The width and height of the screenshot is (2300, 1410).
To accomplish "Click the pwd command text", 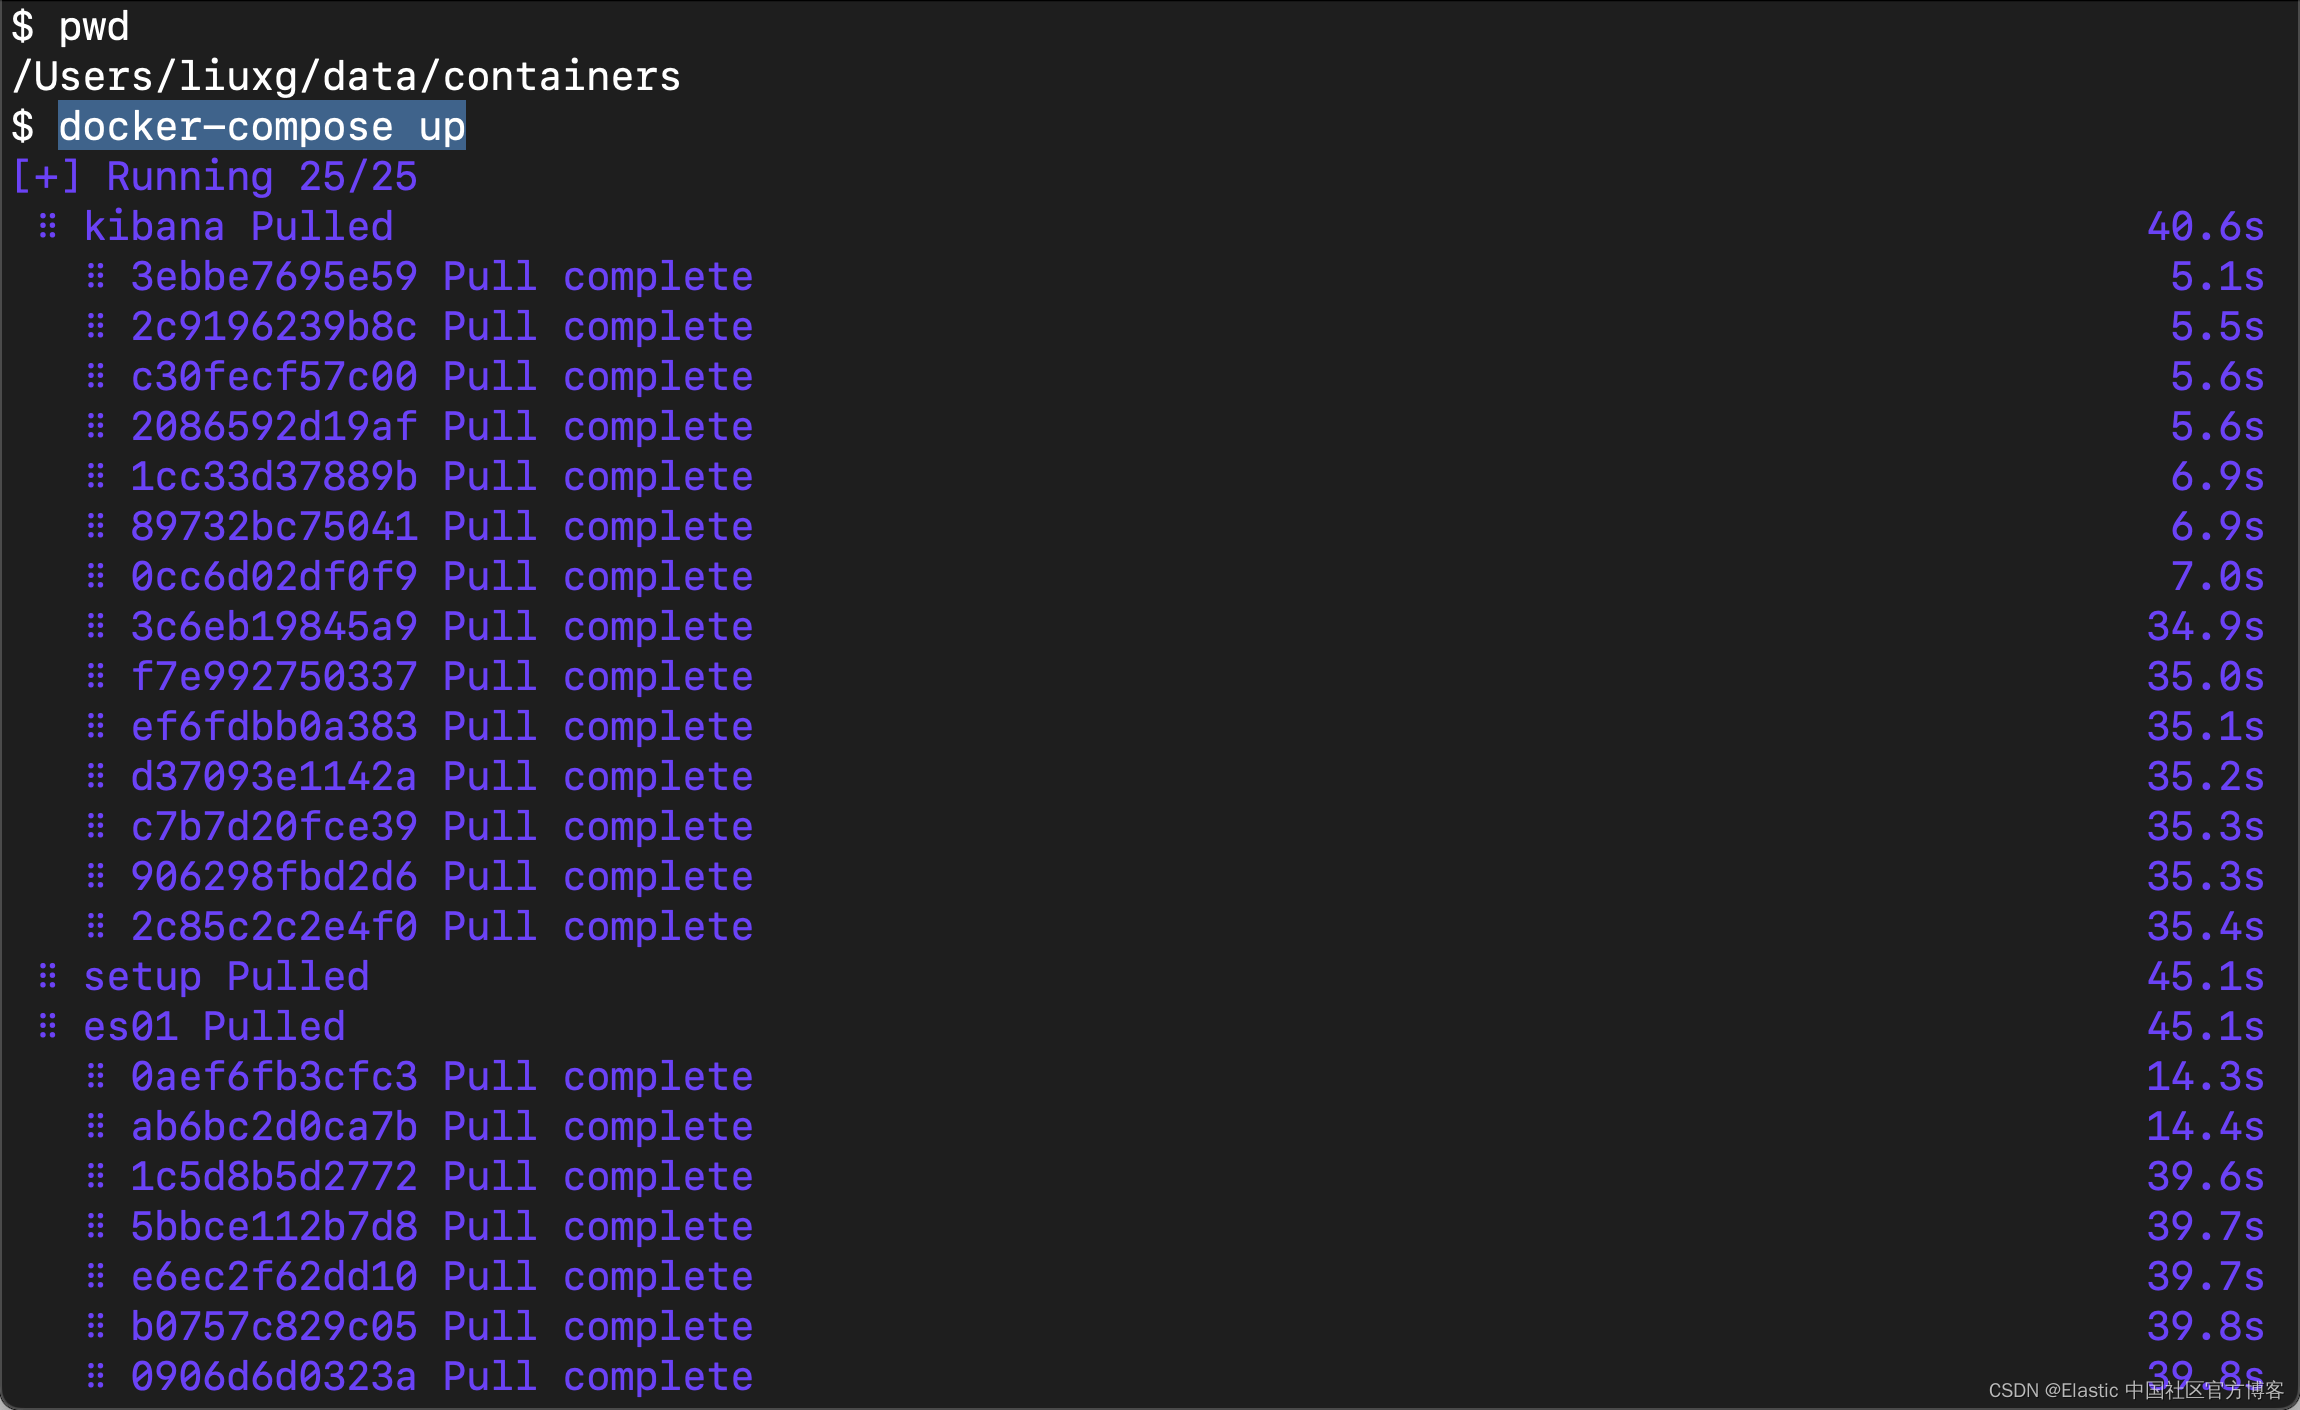I will pyautogui.click(x=94, y=27).
